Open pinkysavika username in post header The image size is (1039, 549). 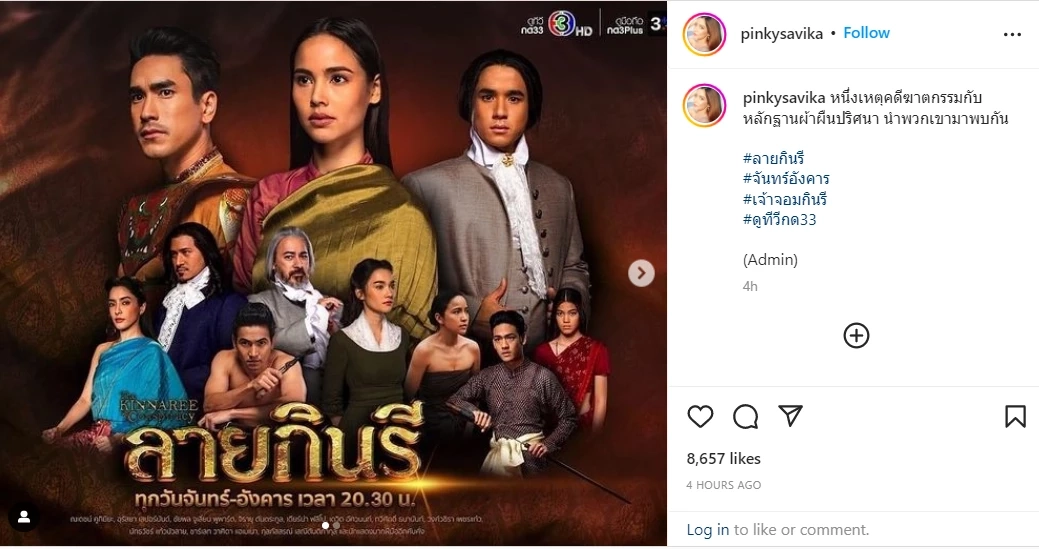781,34
